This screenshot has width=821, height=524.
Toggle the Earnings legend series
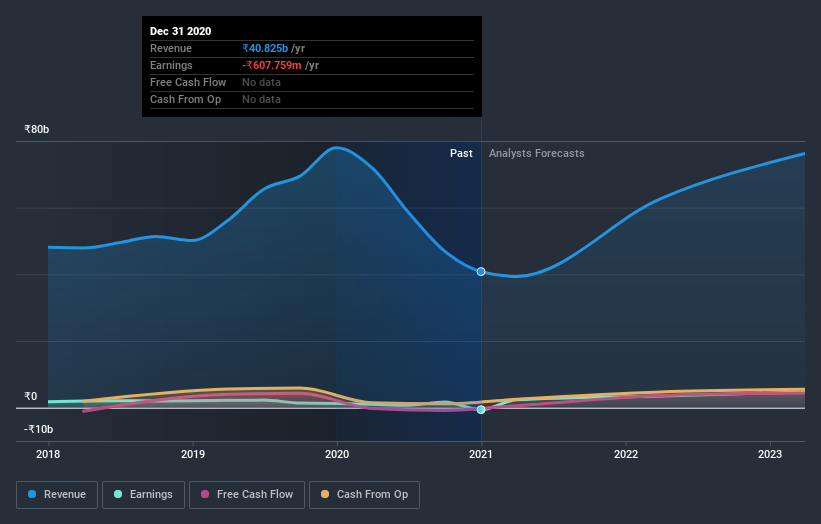tap(143, 495)
